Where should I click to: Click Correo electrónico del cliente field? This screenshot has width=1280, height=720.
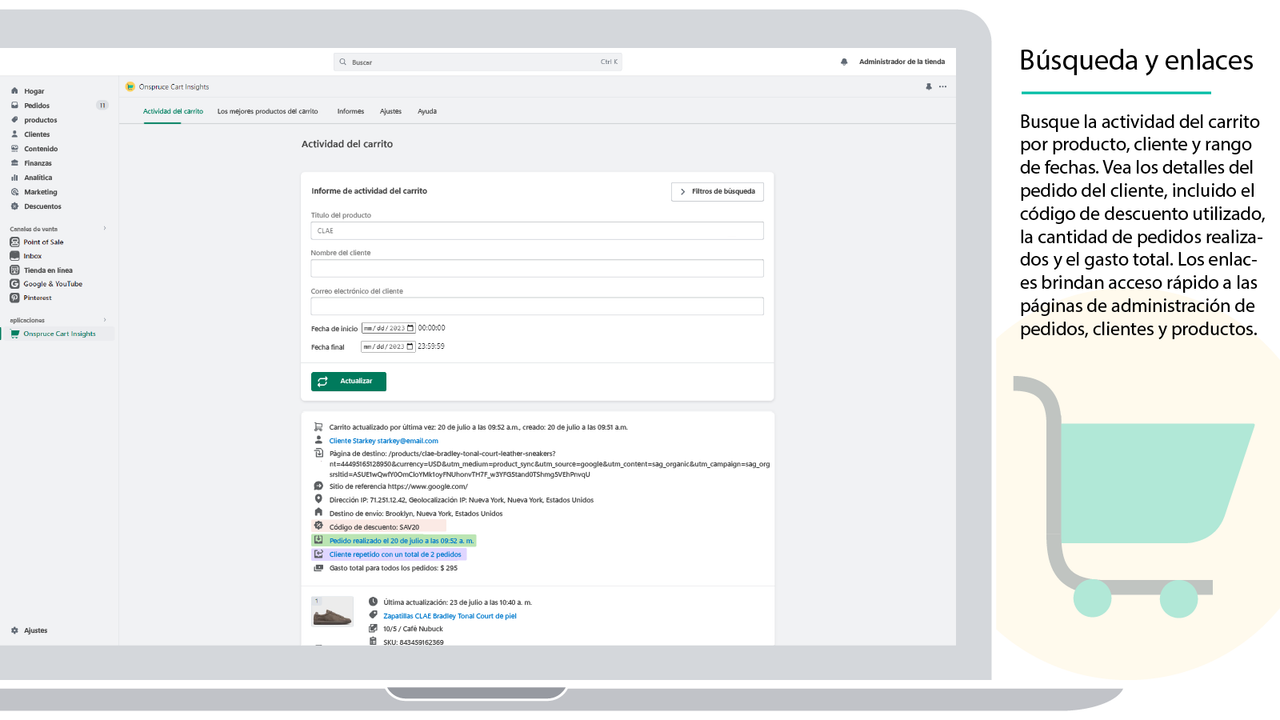[537, 306]
